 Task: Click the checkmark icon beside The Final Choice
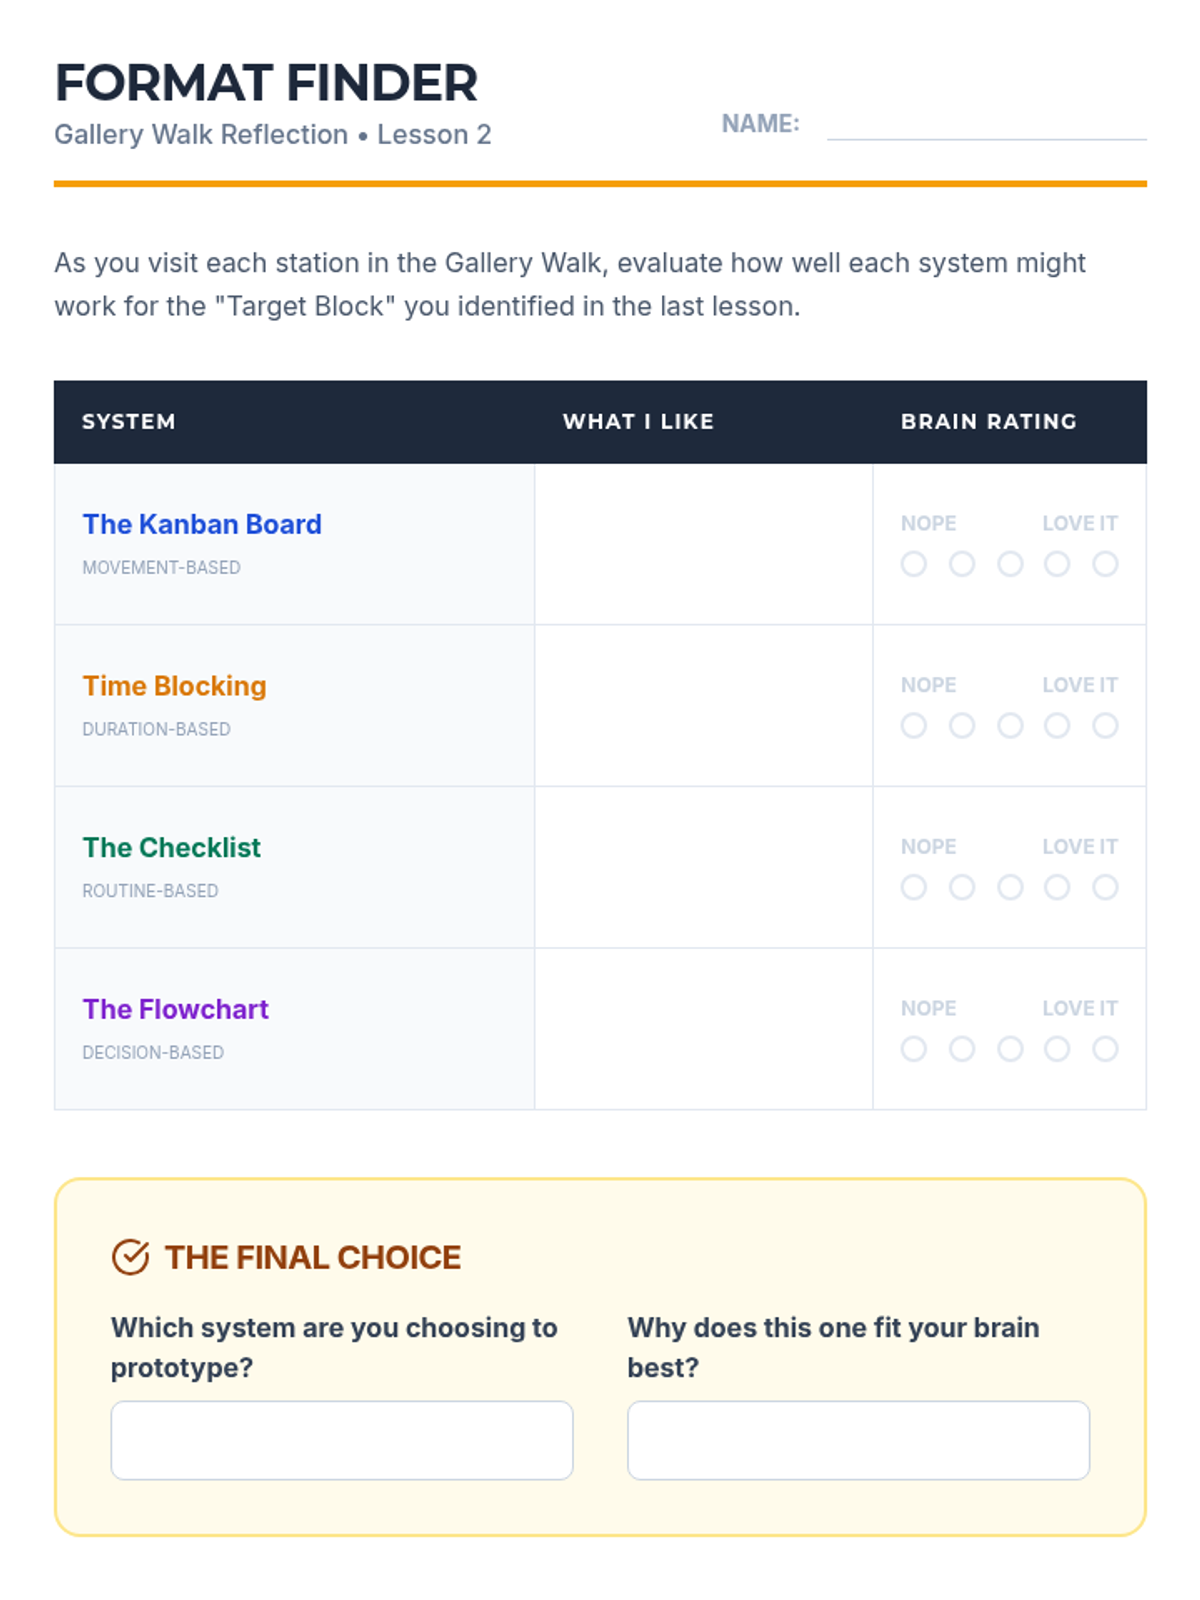point(130,1257)
